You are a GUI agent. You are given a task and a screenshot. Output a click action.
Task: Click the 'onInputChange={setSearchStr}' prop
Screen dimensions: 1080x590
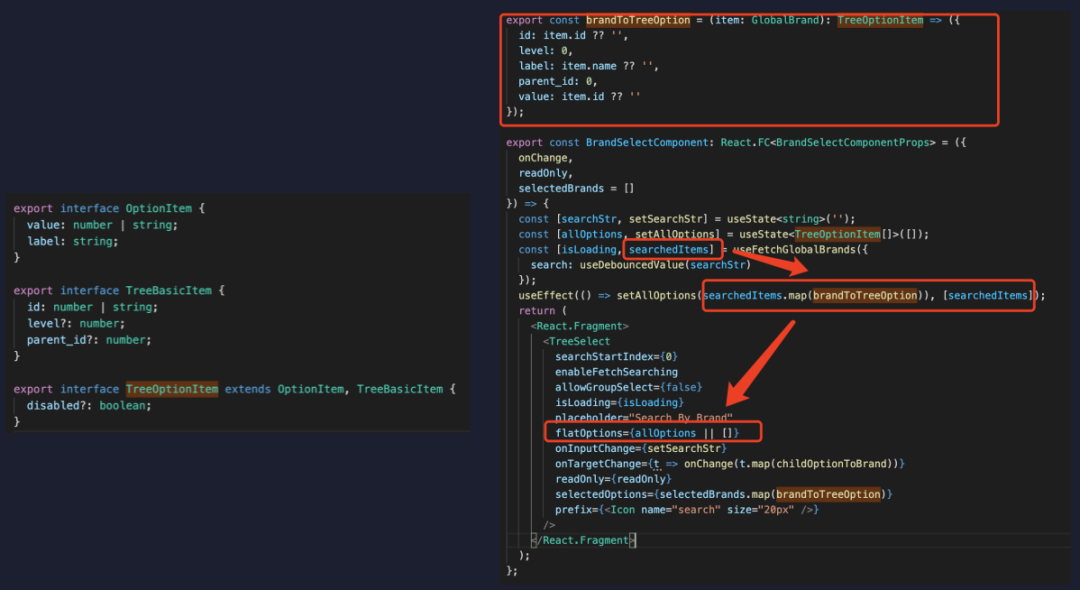point(641,448)
